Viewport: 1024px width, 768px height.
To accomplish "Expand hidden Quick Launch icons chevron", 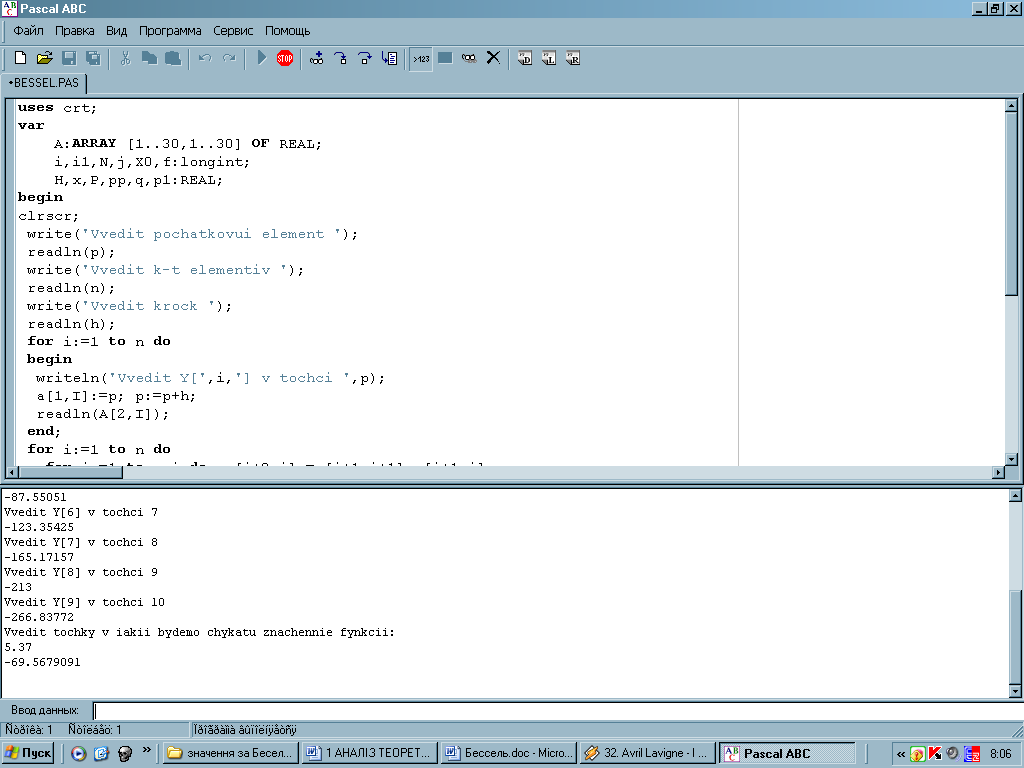I will (147, 750).
